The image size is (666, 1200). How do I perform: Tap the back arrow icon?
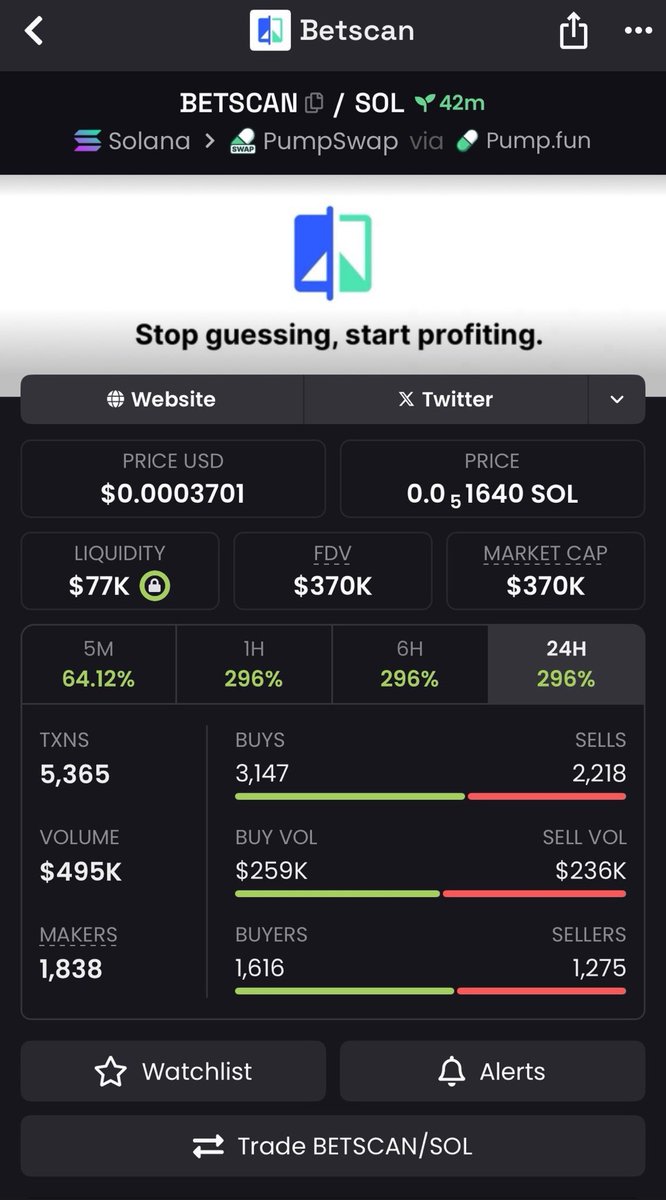[x=35, y=31]
